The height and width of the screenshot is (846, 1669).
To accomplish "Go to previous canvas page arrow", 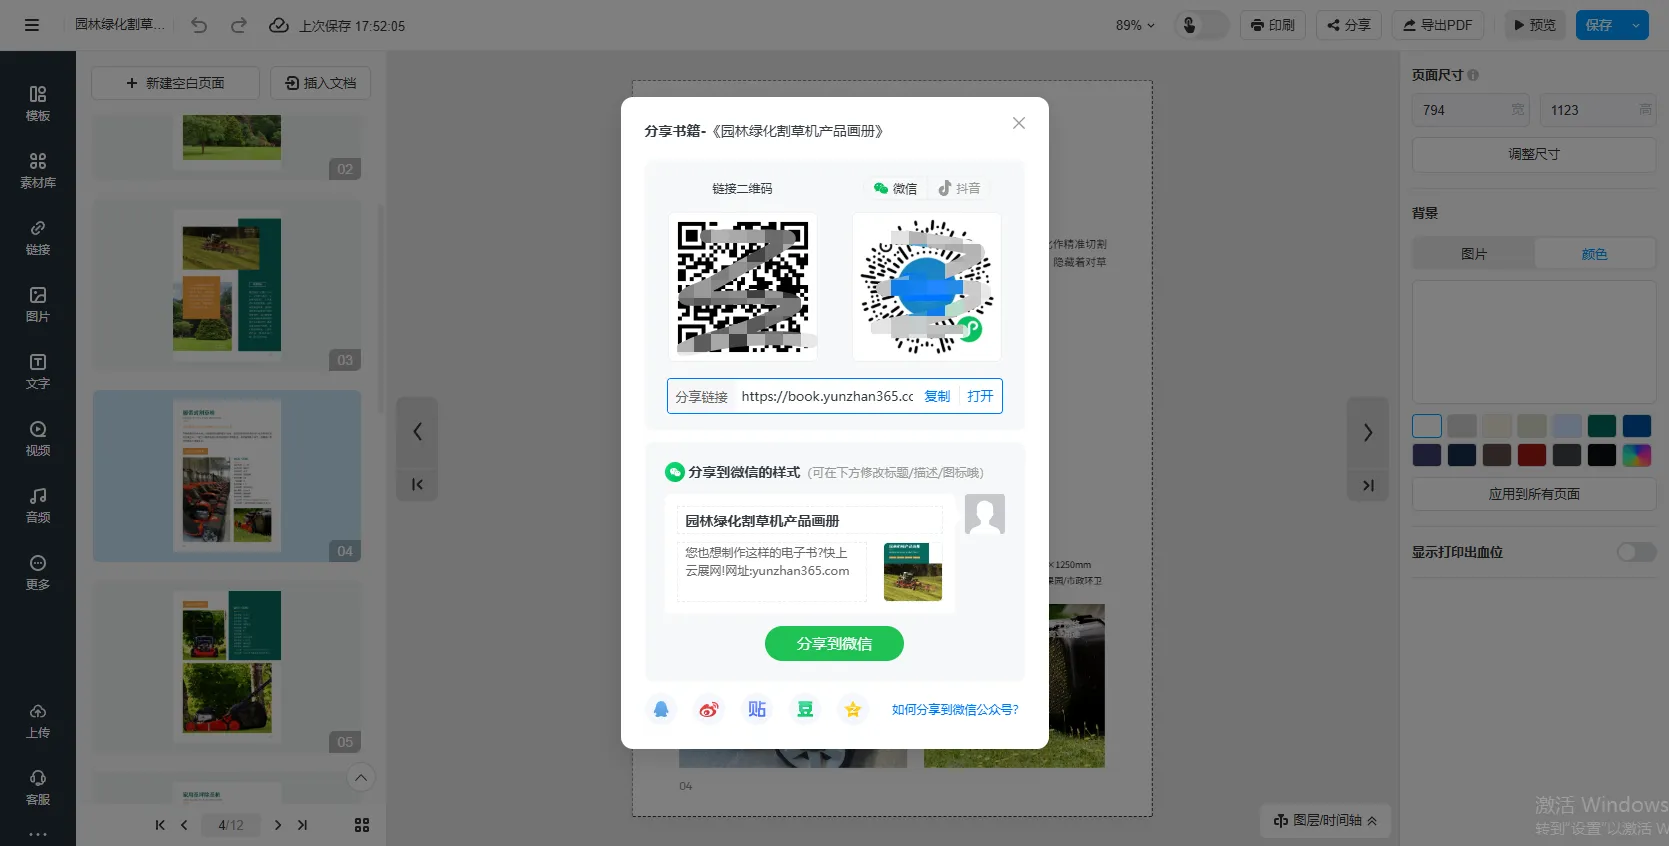I will 417,432.
